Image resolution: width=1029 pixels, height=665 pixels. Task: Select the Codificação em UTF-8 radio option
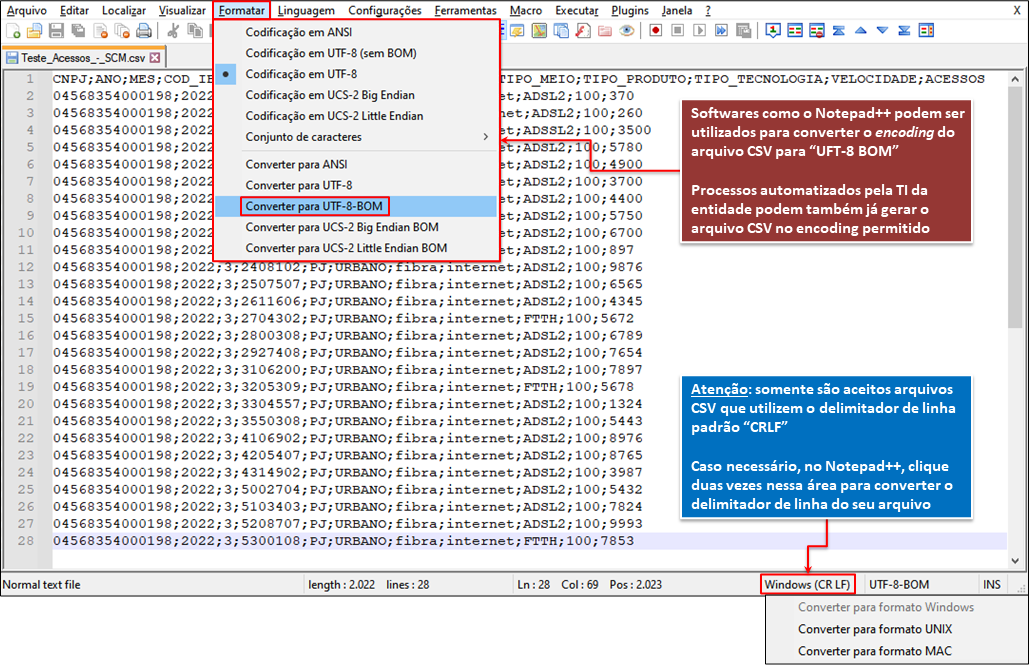coord(301,74)
